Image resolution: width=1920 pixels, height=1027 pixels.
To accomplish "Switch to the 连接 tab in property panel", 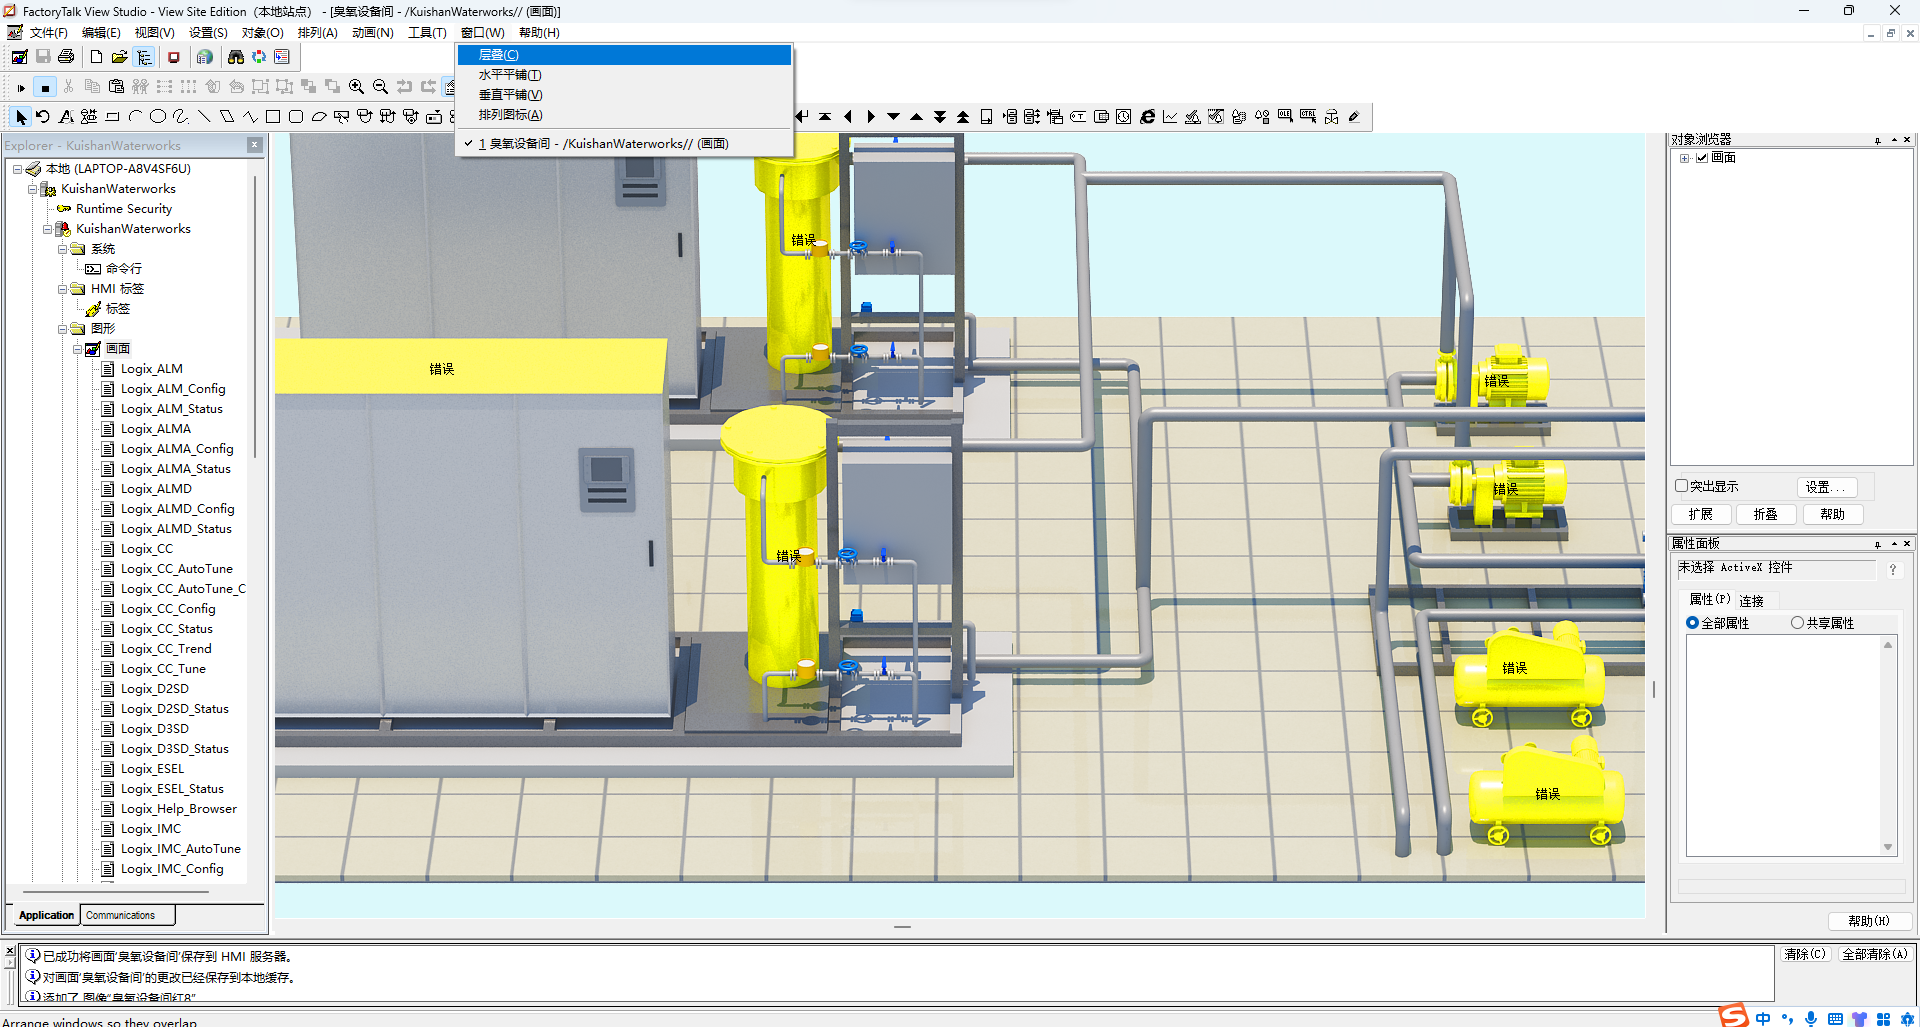I will click(1751, 601).
